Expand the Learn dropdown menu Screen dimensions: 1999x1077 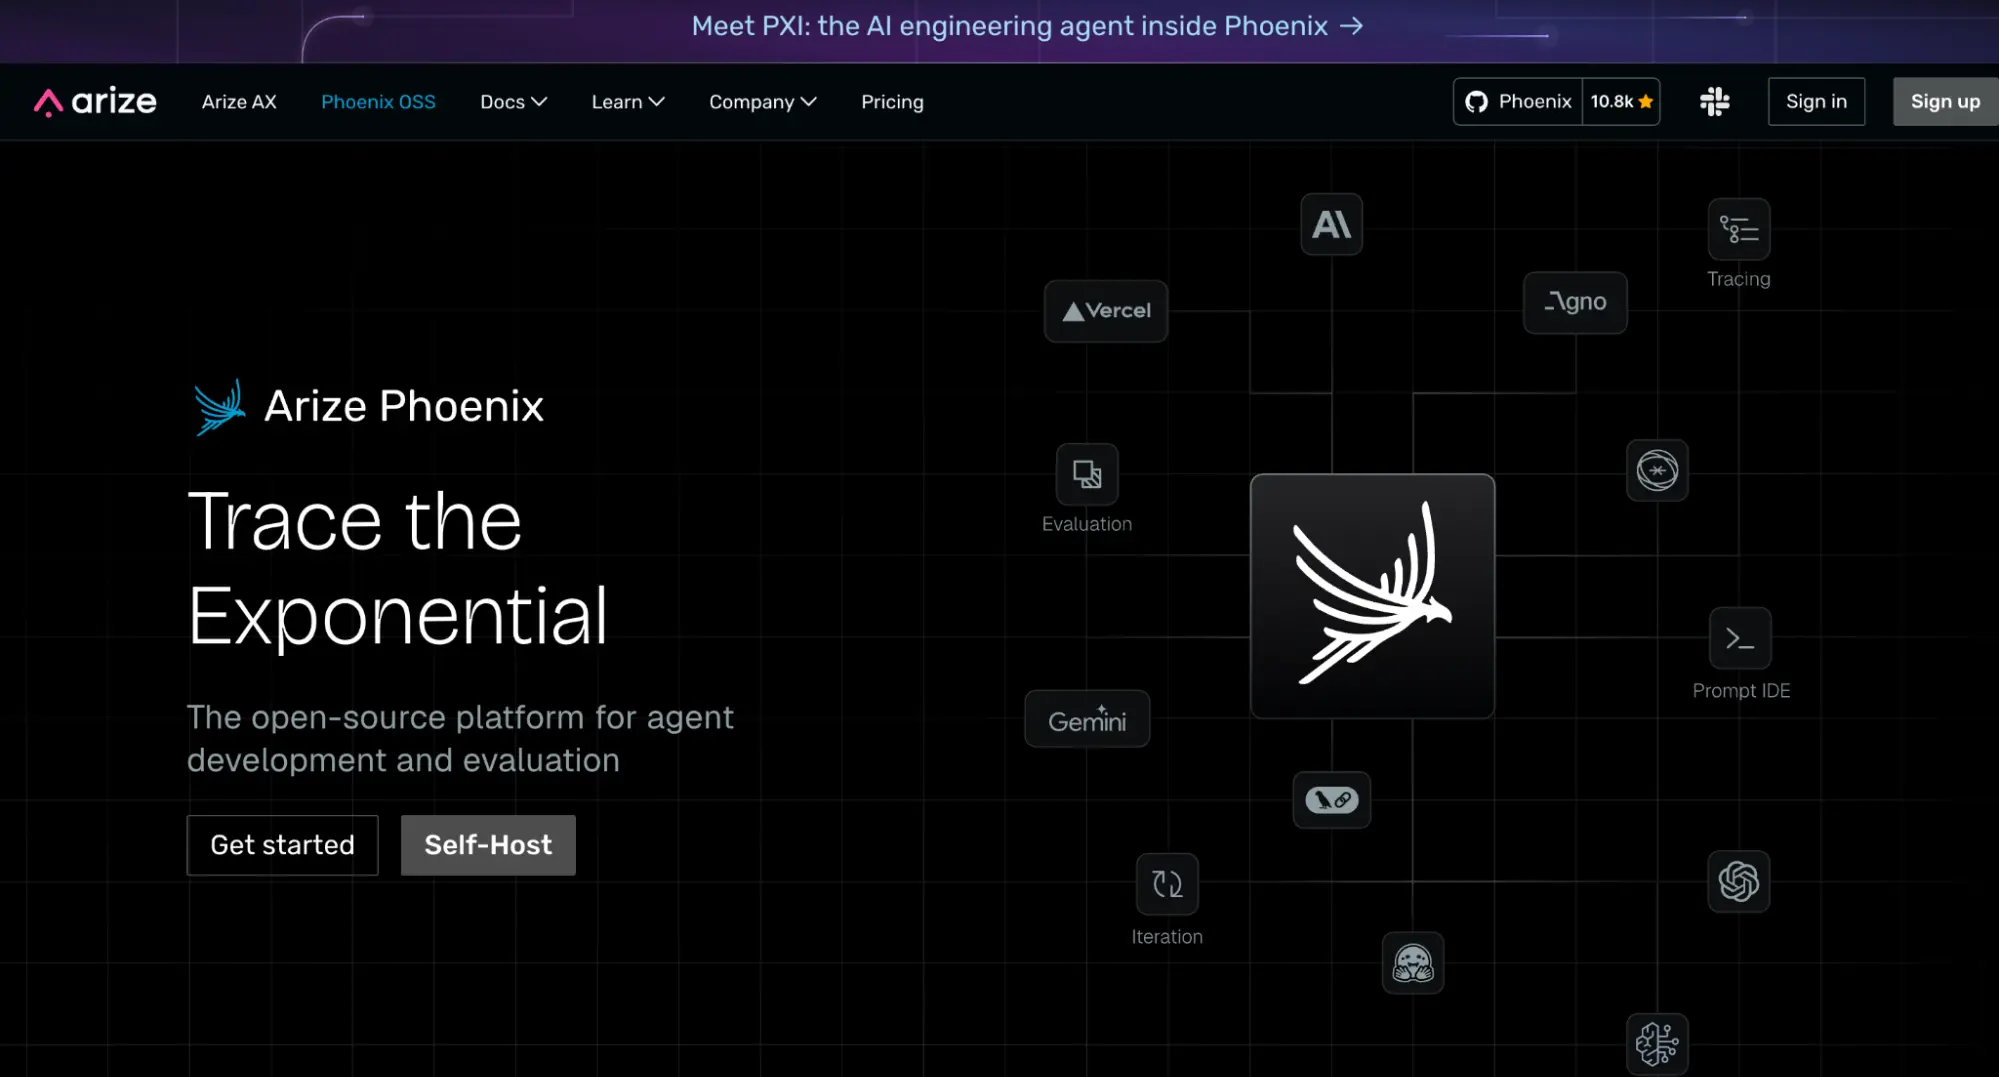pos(628,102)
